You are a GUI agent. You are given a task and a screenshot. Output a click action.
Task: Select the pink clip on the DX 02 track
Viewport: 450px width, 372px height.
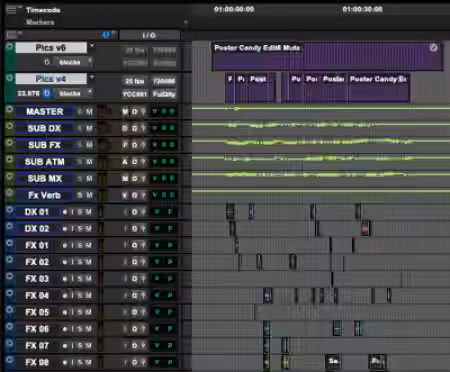click(365, 228)
